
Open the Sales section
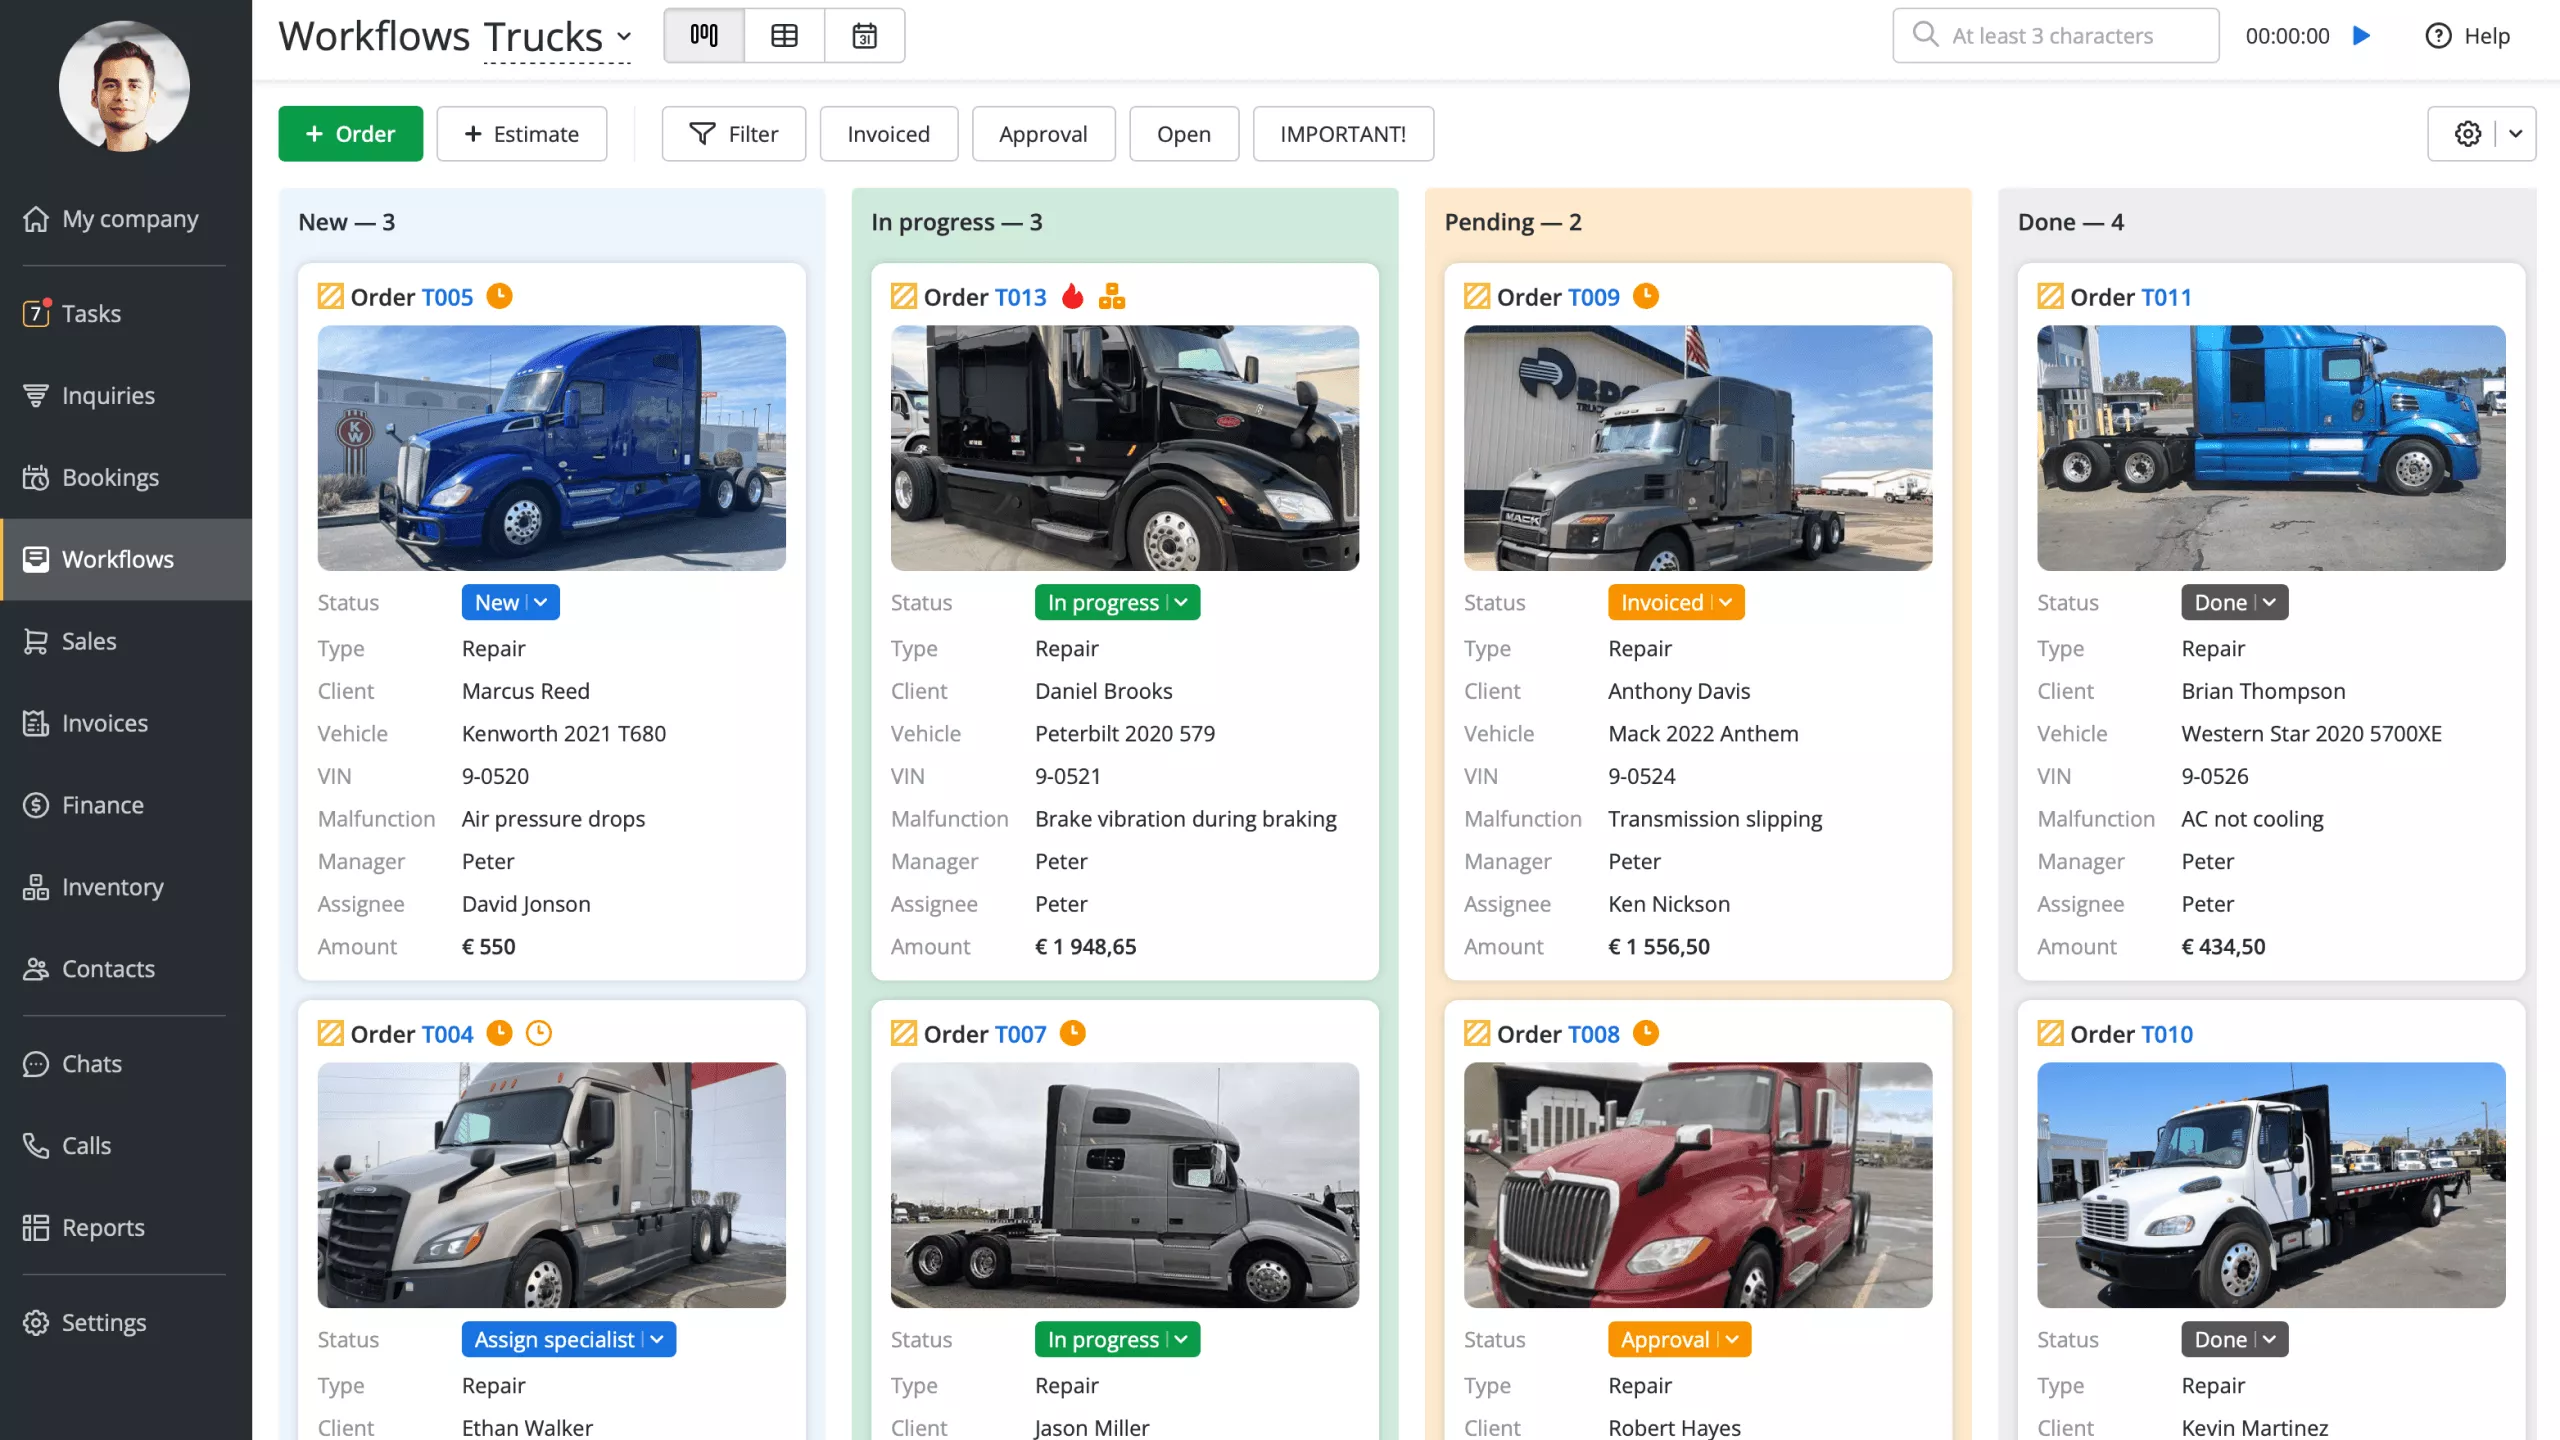pos(126,641)
